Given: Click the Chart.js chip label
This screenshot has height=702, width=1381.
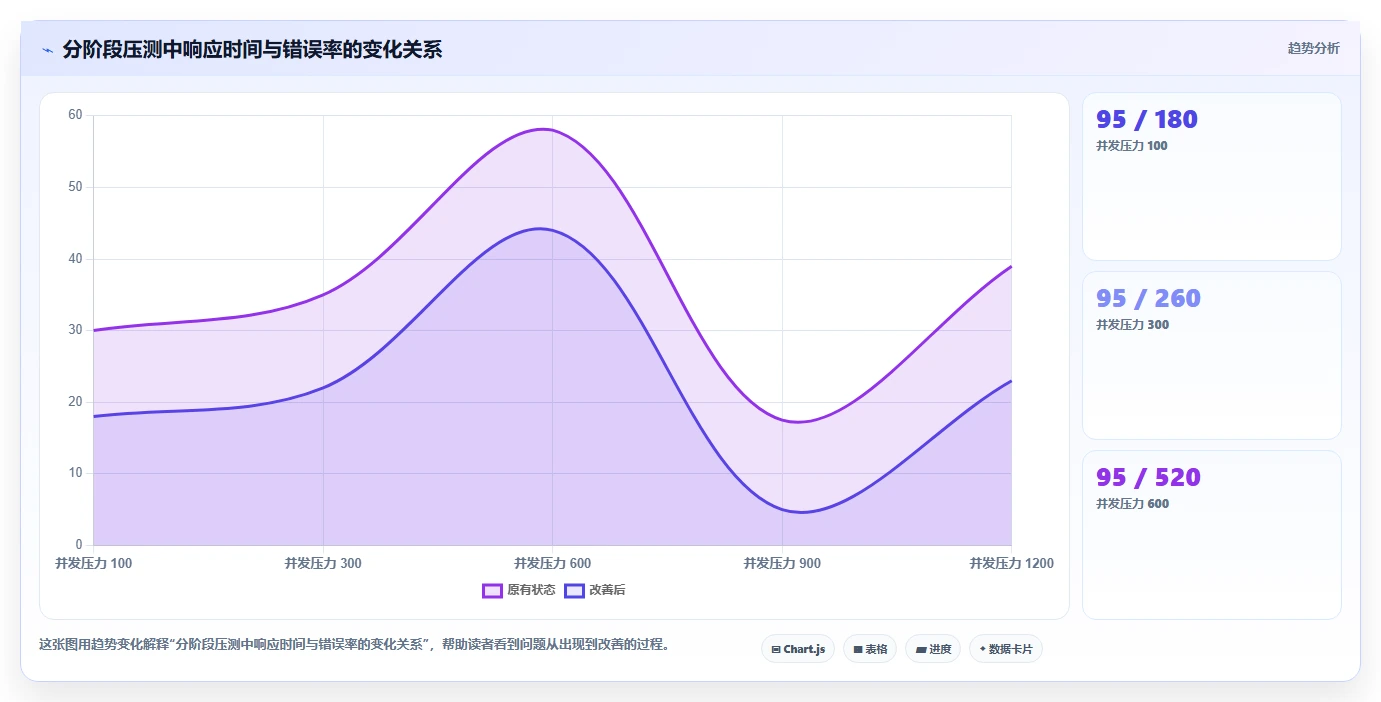Looking at the screenshot, I should pyautogui.click(x=804, y=650).
